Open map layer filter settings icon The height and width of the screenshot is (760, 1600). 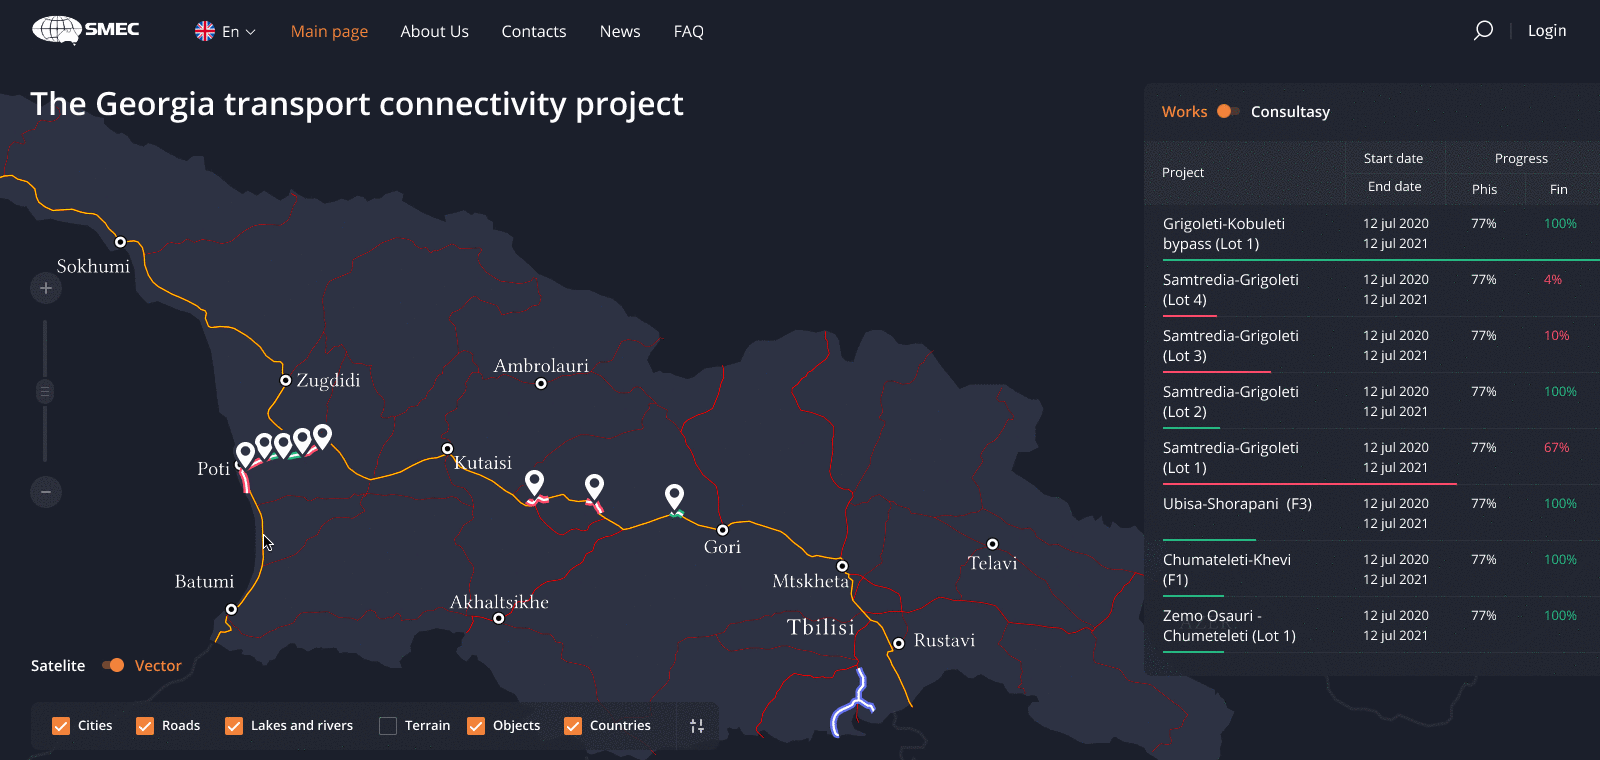point(697,726)
